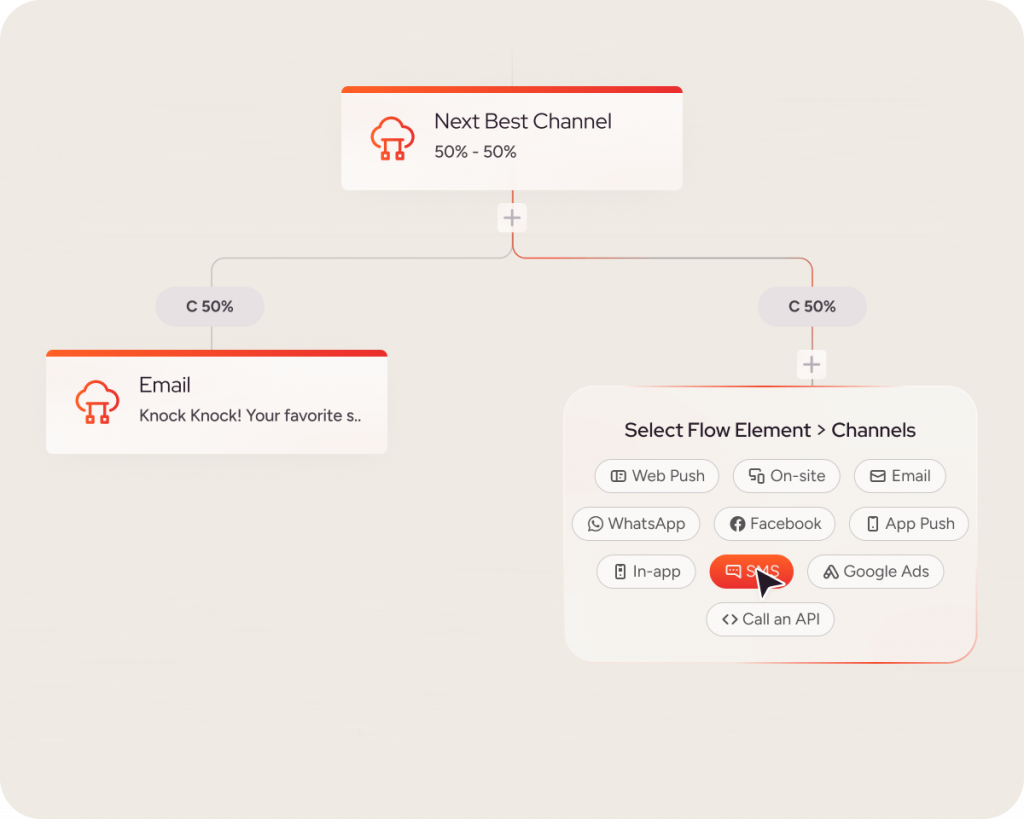Open the Next Best Channel cloud icon

(x=393, y=137)
